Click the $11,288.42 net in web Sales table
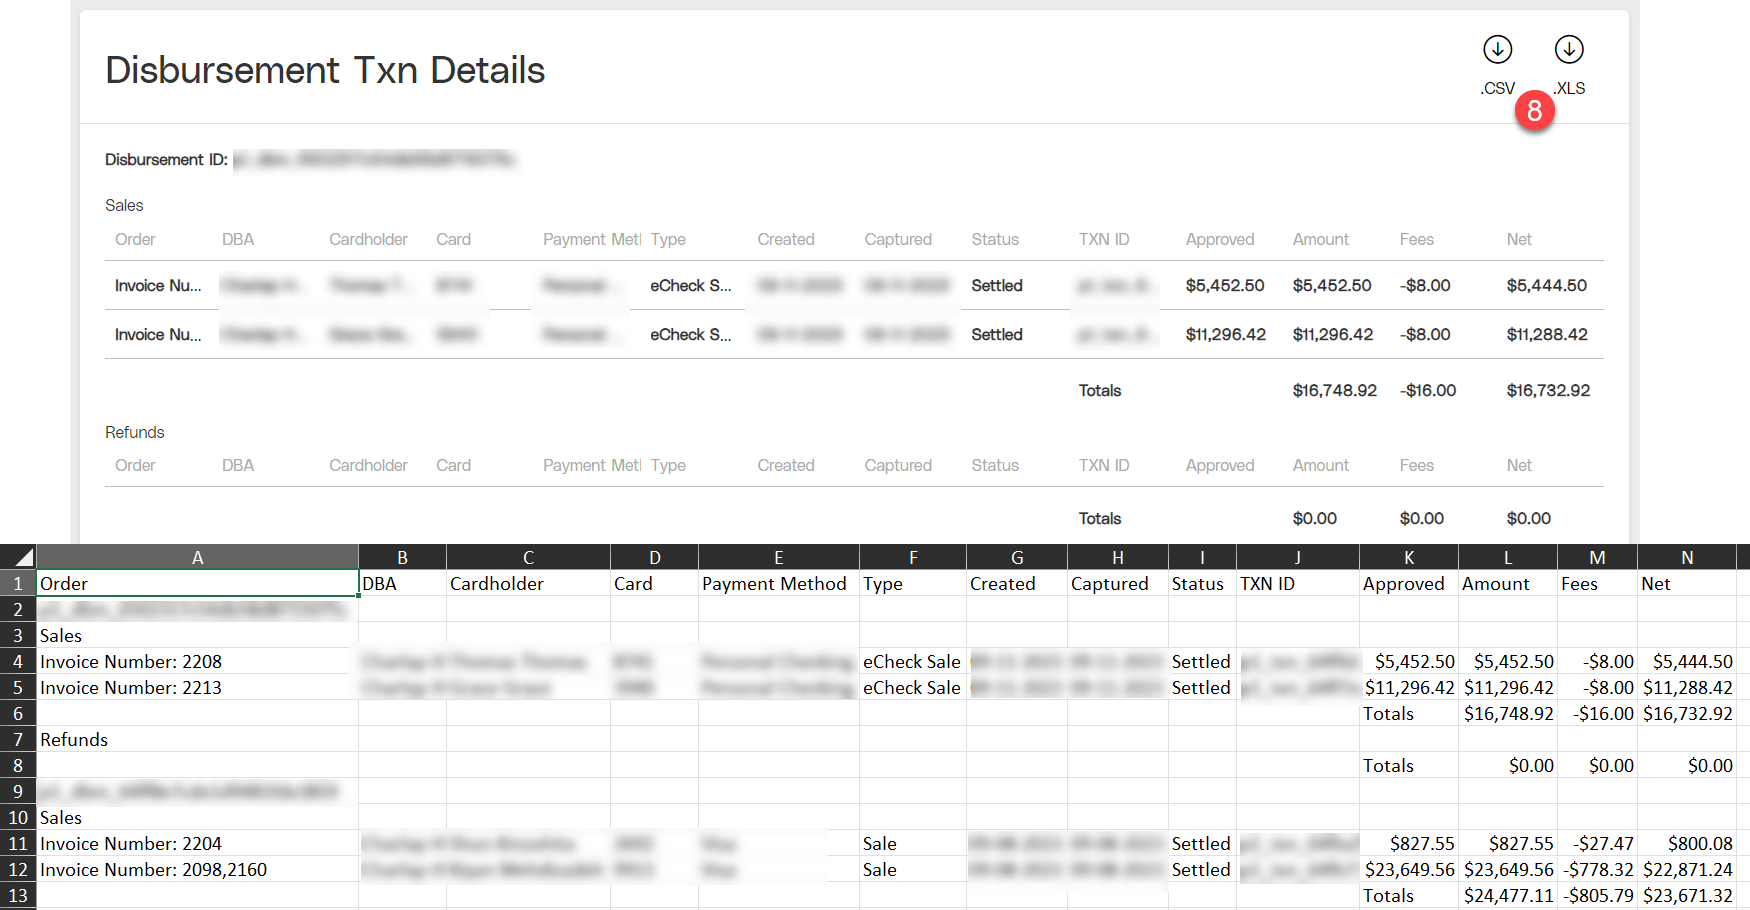 tap(1547, 334)
